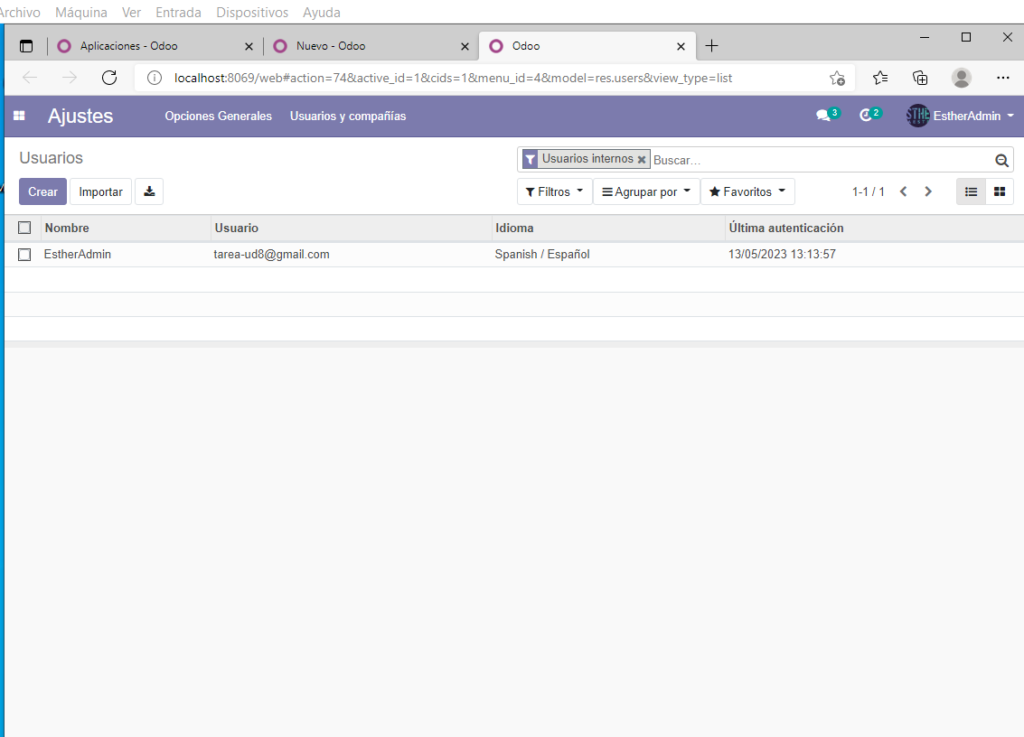1024x737 pixels.
Task: Click the search magnifier icon
Action: pos(1001,160)
